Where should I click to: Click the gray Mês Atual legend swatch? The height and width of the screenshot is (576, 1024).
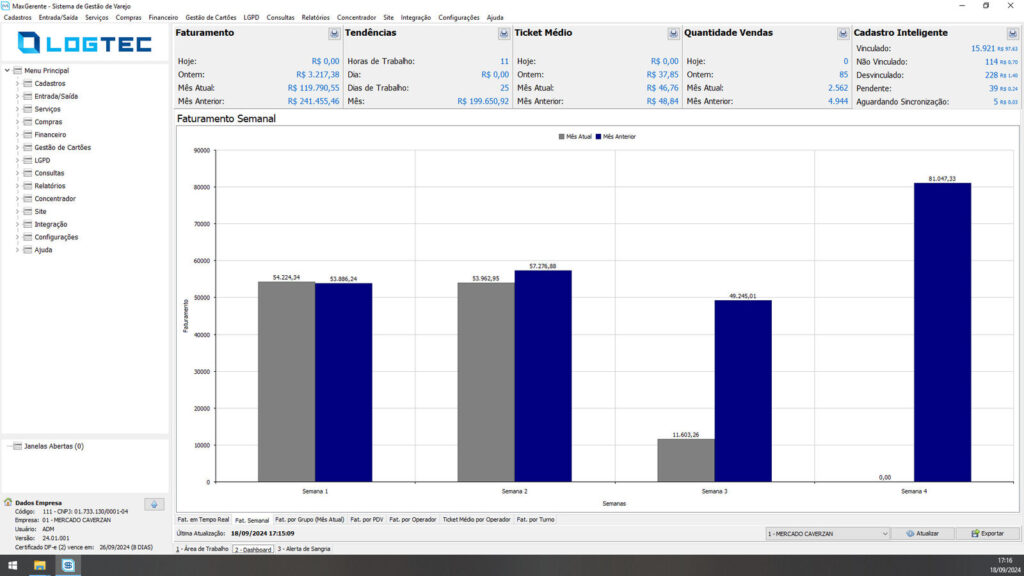tap(562, 137)
